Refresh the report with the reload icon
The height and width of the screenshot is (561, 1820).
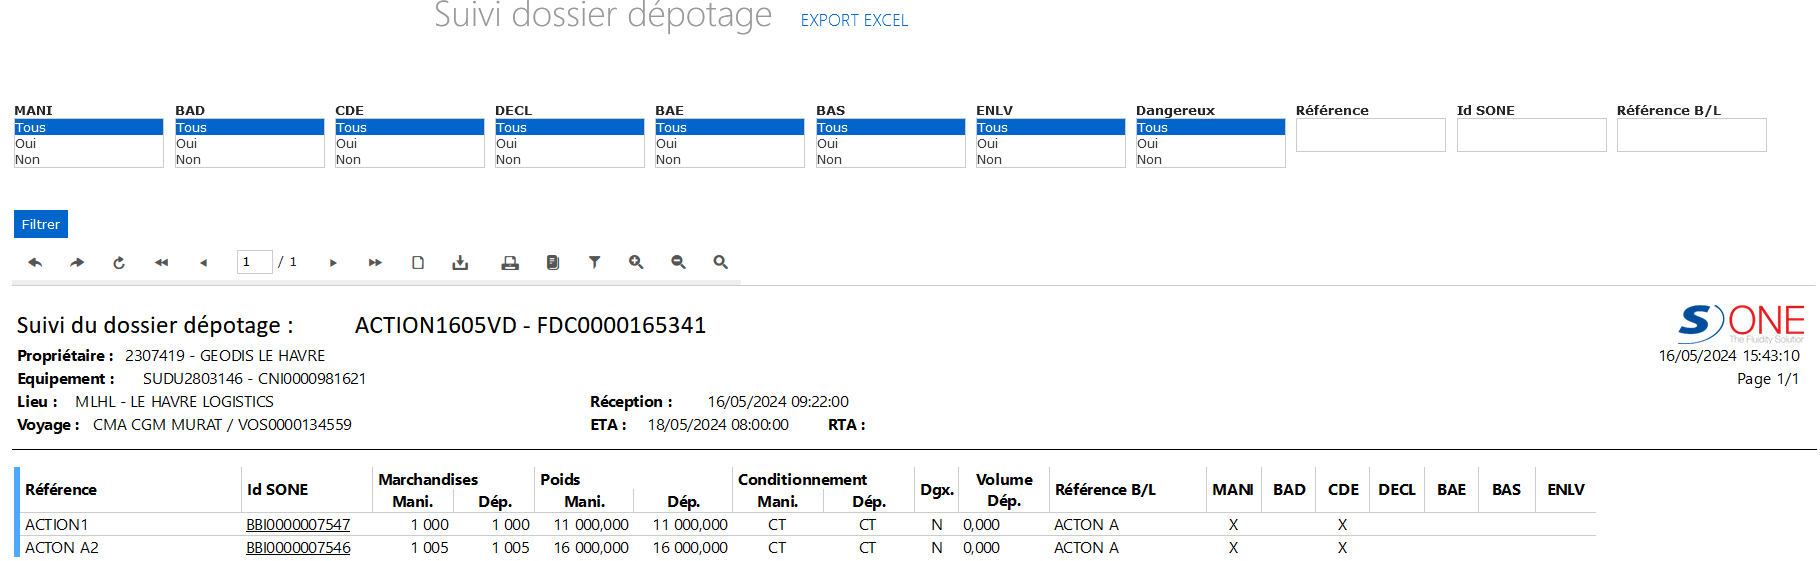coord(119,262)
